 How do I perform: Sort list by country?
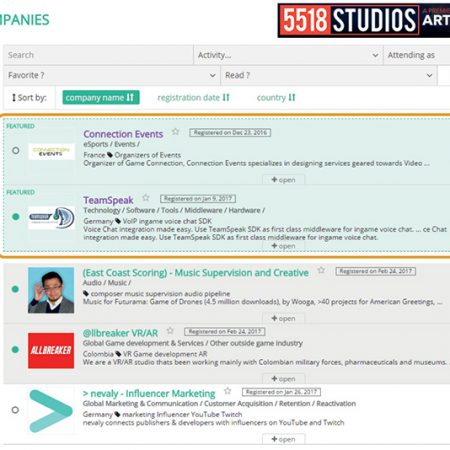point(276,98)
